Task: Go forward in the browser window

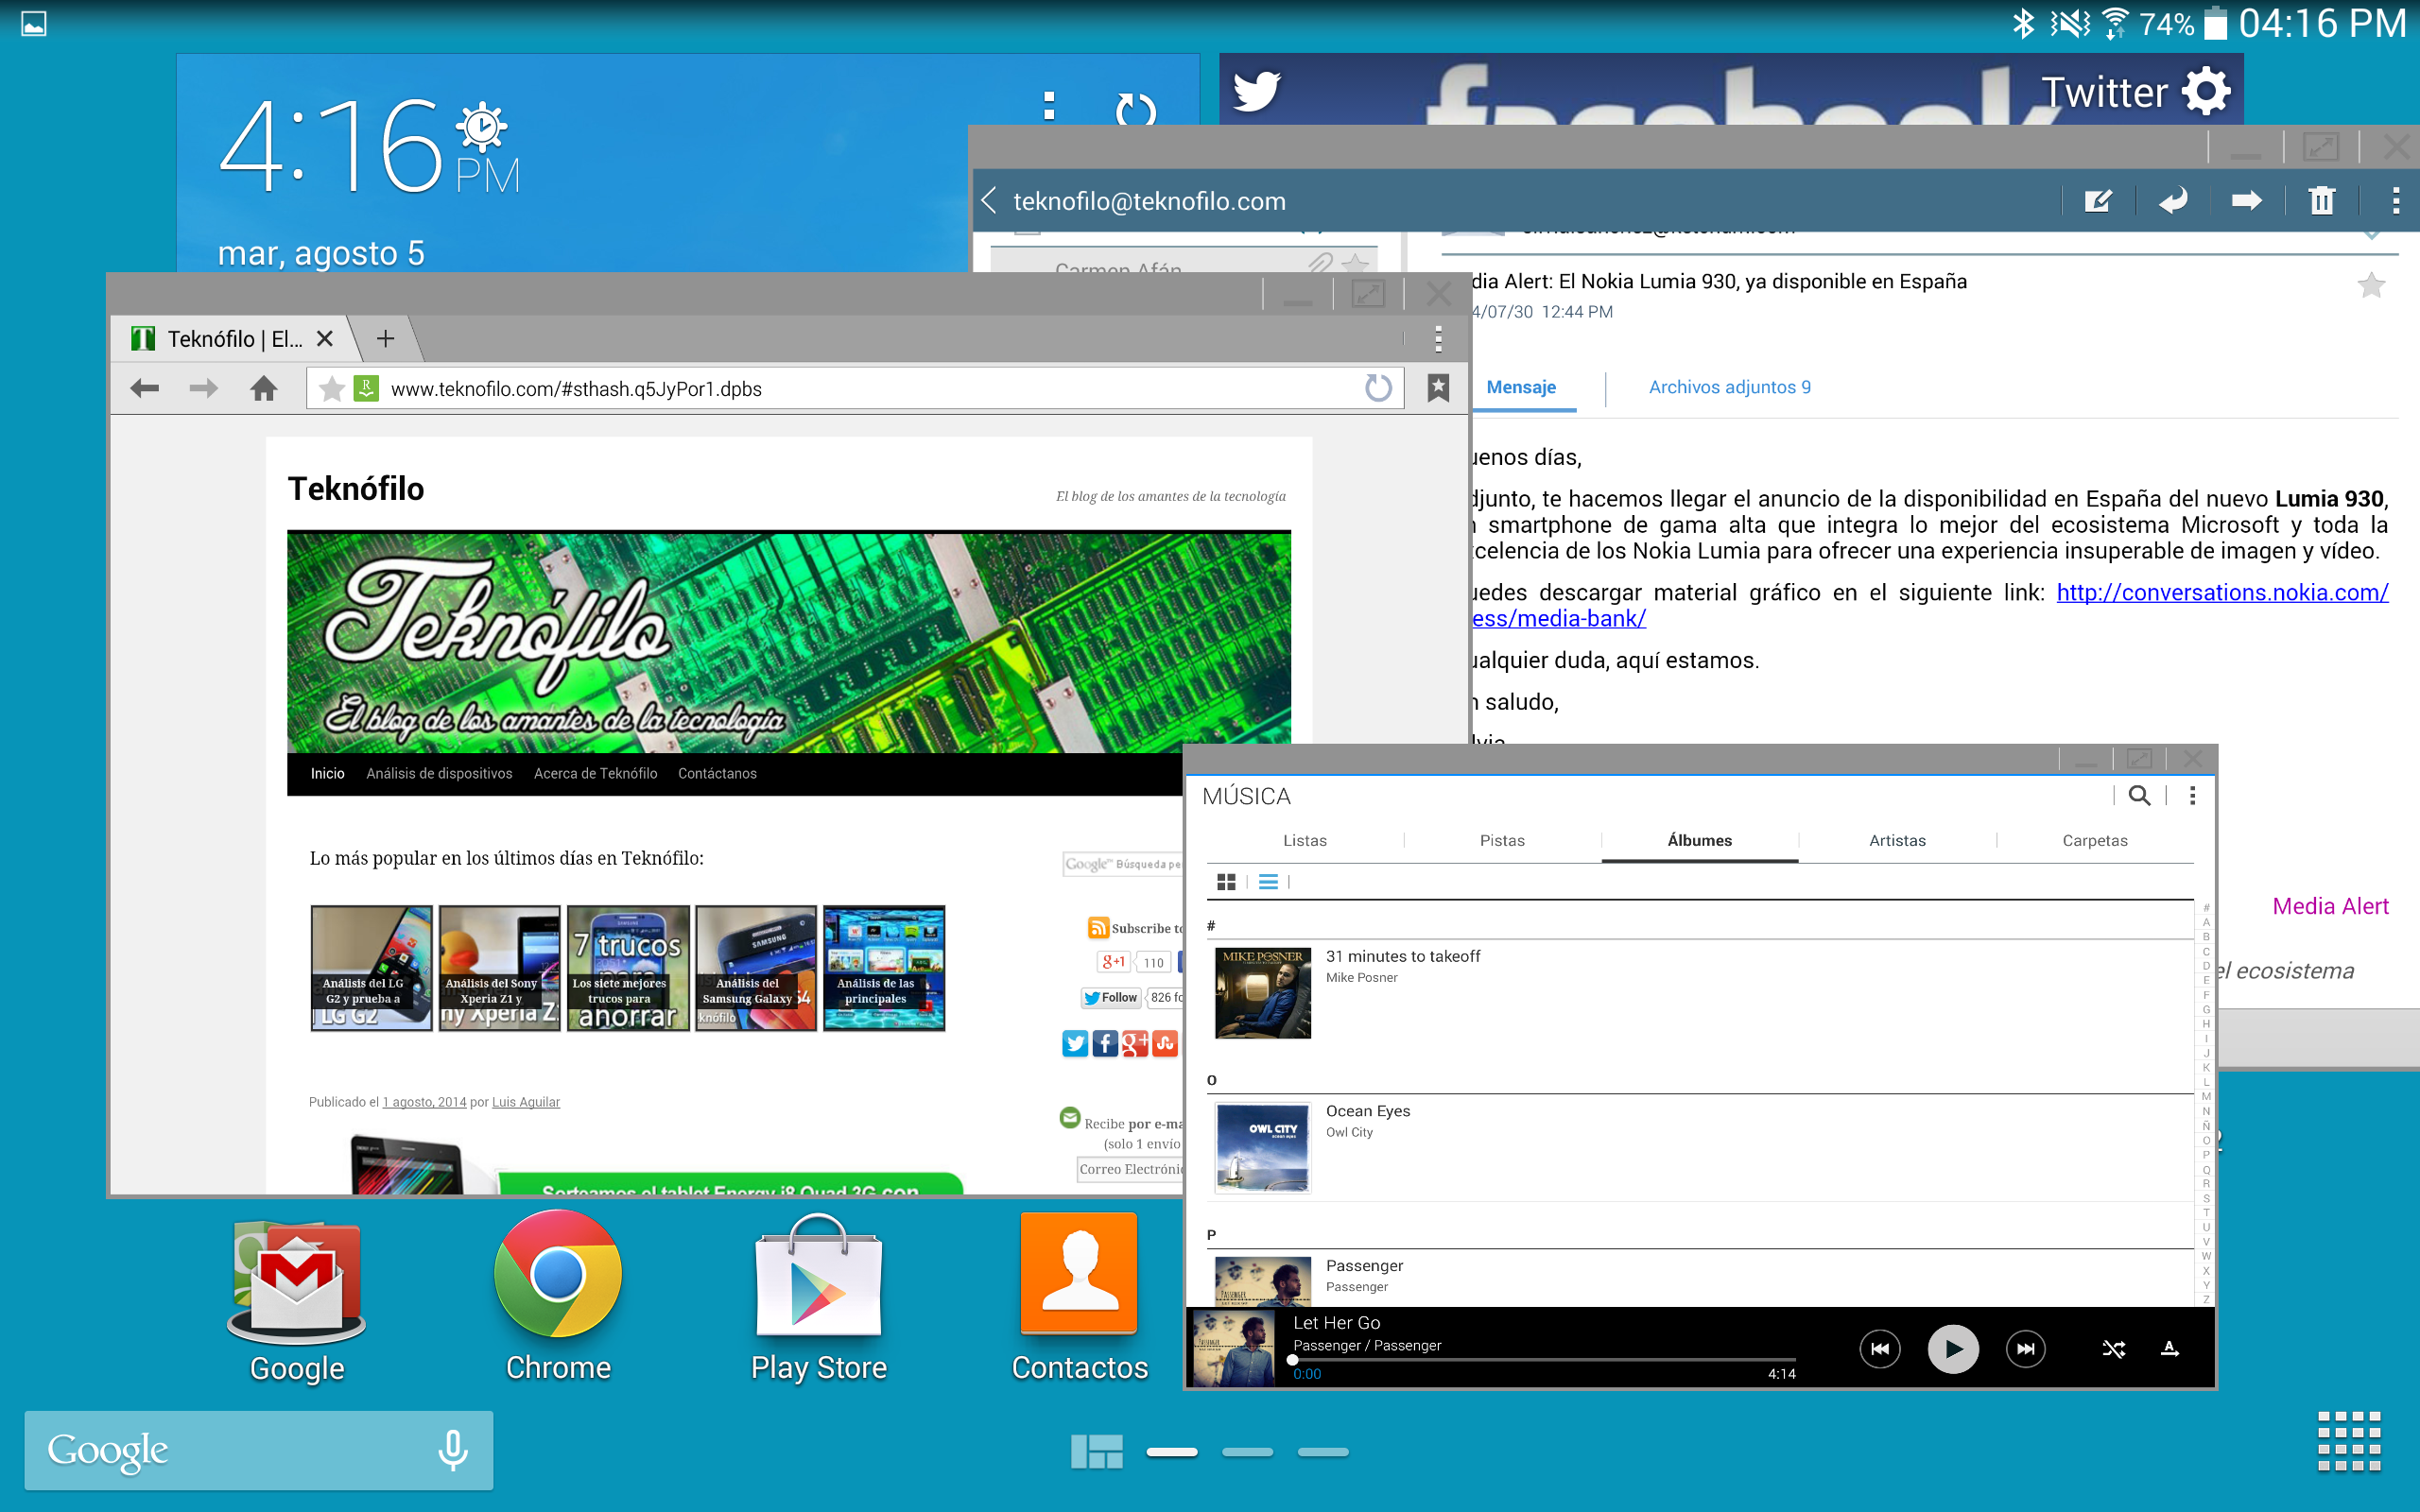Action: [204, 388]
